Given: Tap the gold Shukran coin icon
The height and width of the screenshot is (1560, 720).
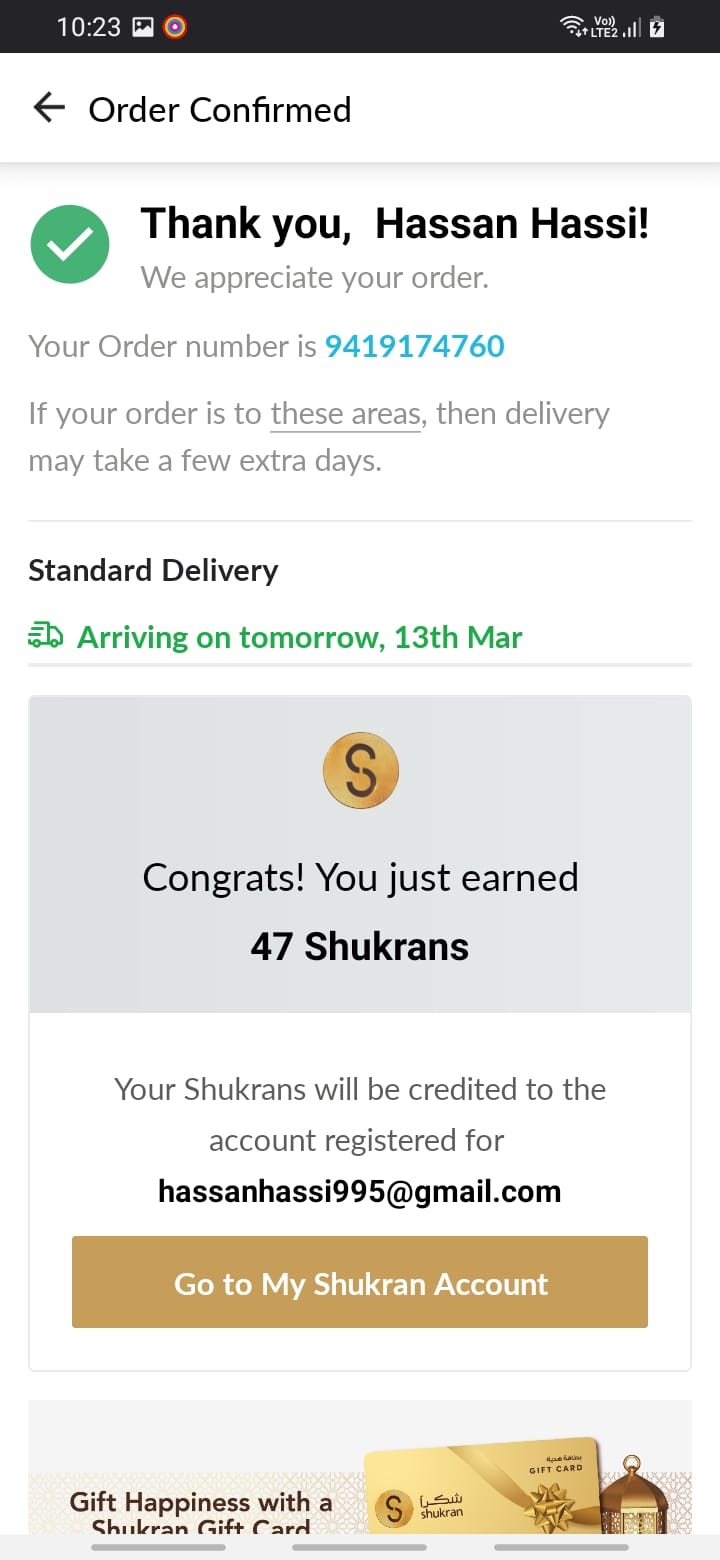Looking at the screenshot, I should pyautogui.click(x=360, y=771).
